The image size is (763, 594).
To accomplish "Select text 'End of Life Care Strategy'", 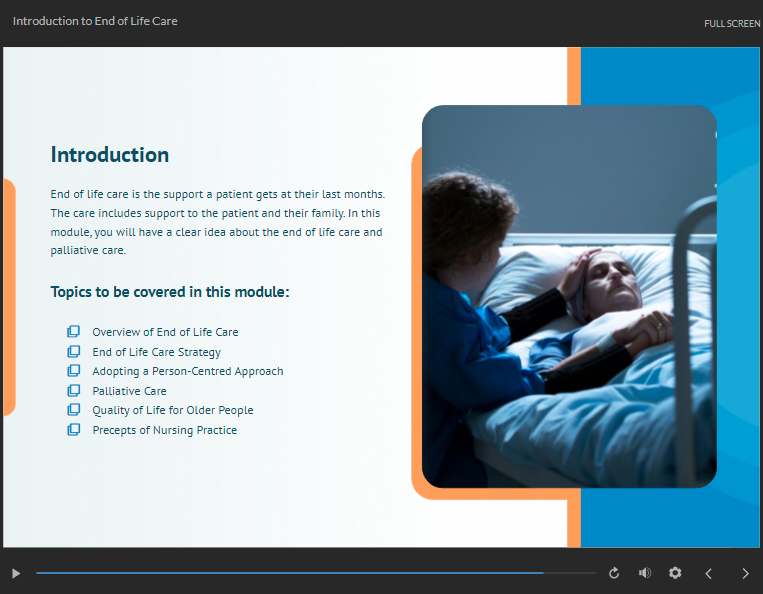I will [157, 352].
